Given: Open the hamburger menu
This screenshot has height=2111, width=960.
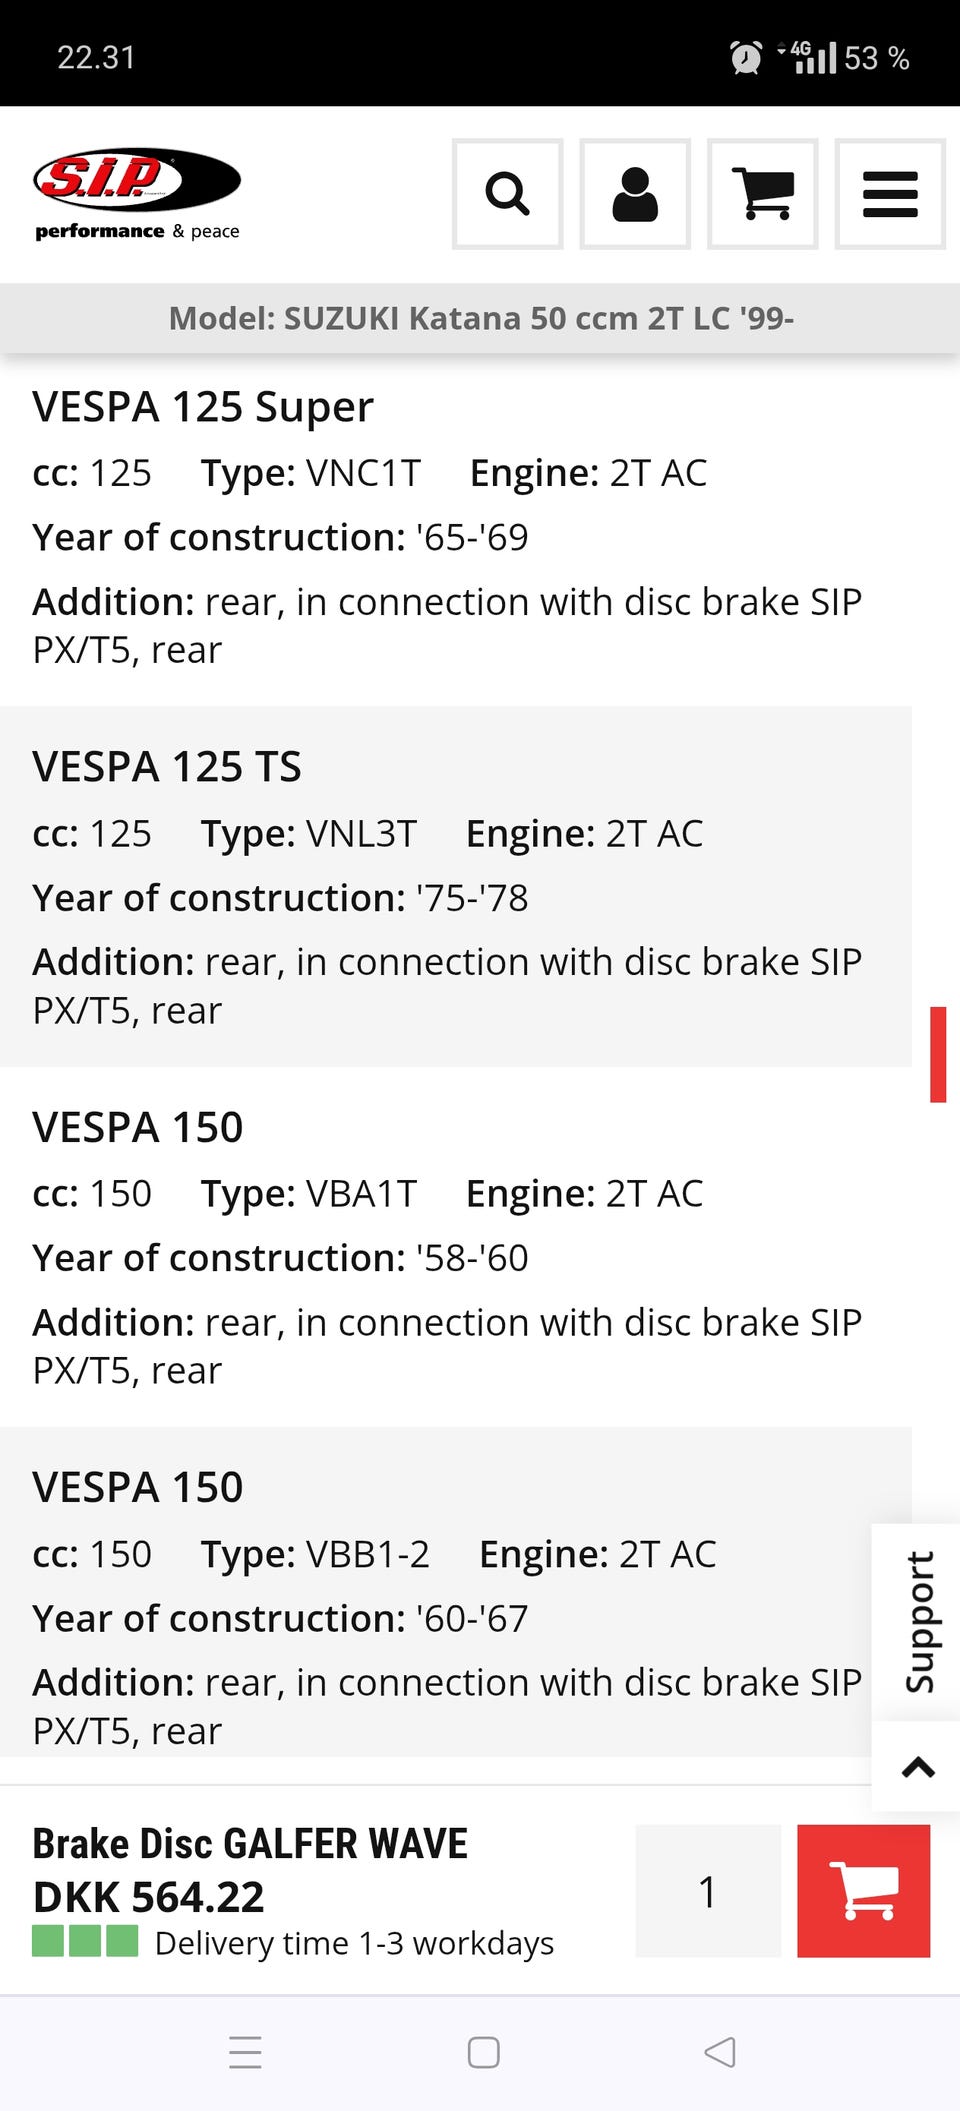Looking at the screenshot, I should [x=889, y=194].
